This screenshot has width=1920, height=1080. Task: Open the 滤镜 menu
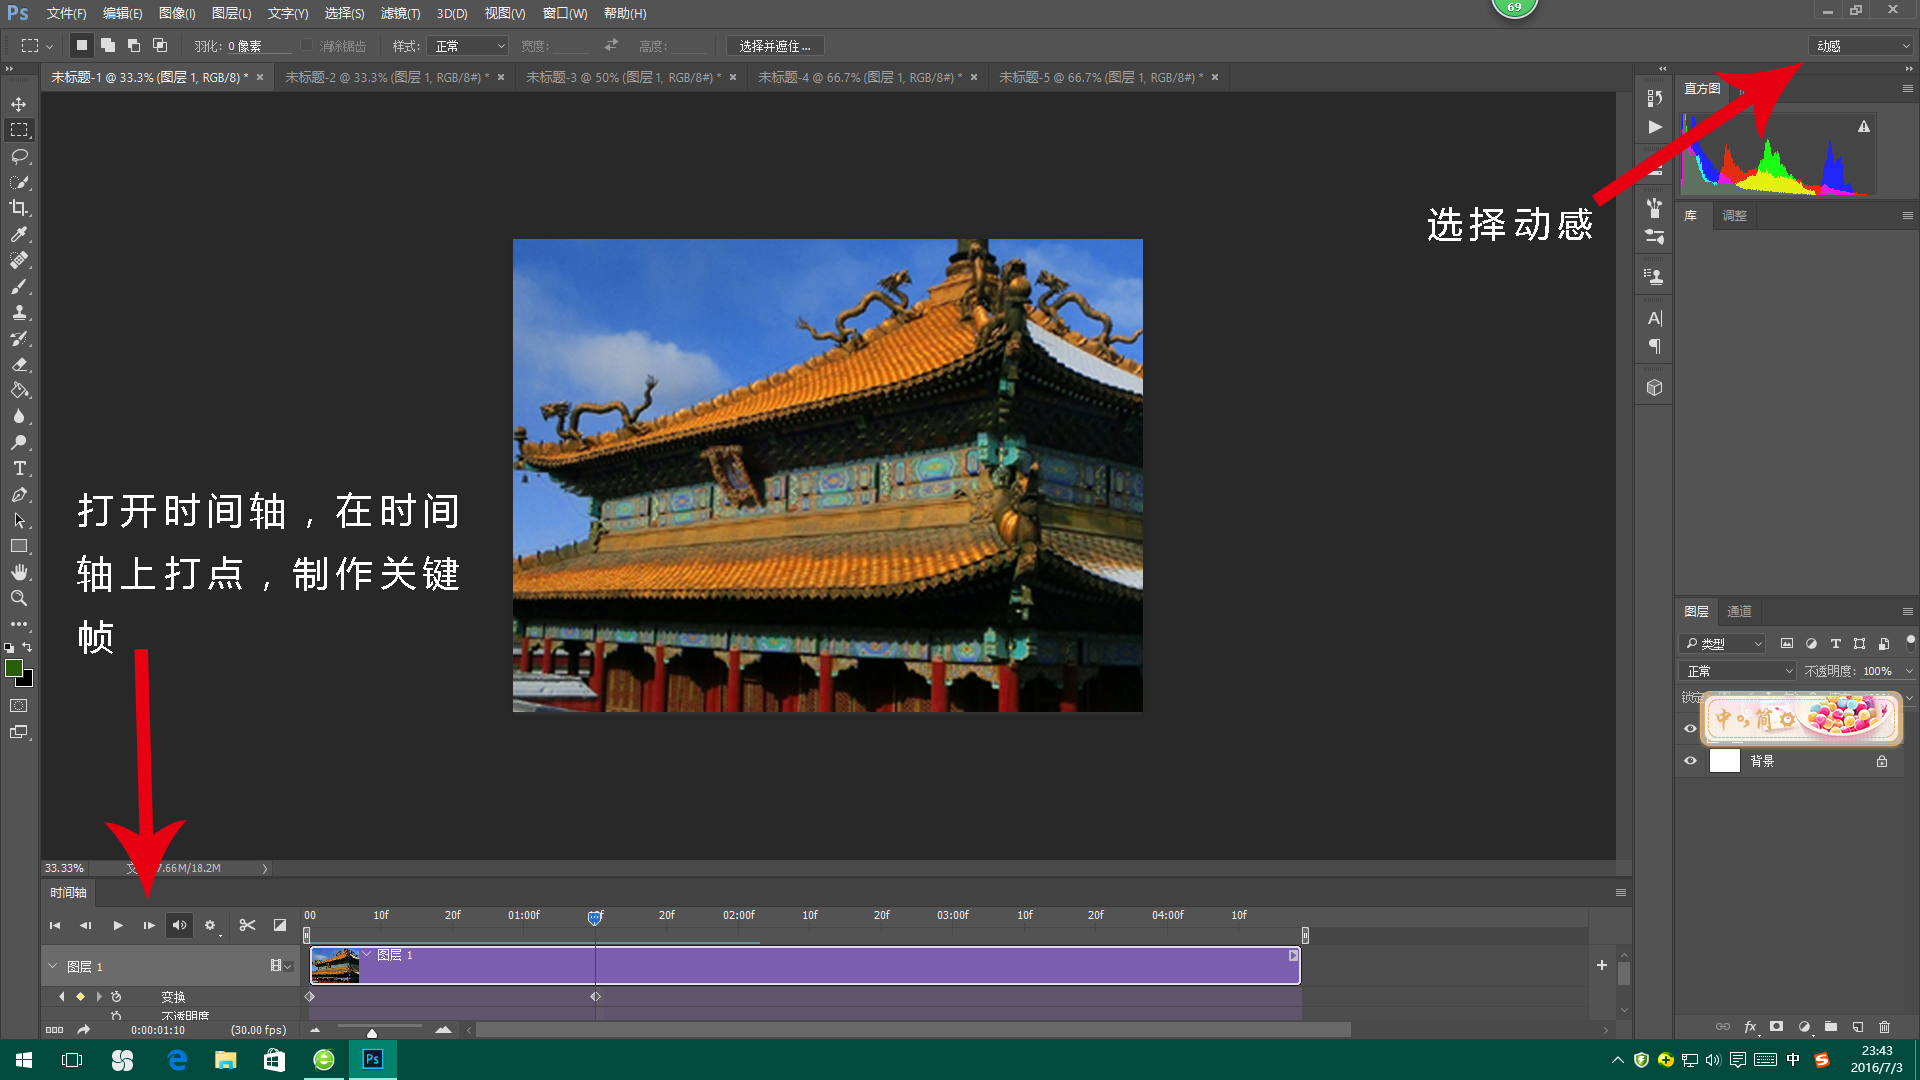400,13
